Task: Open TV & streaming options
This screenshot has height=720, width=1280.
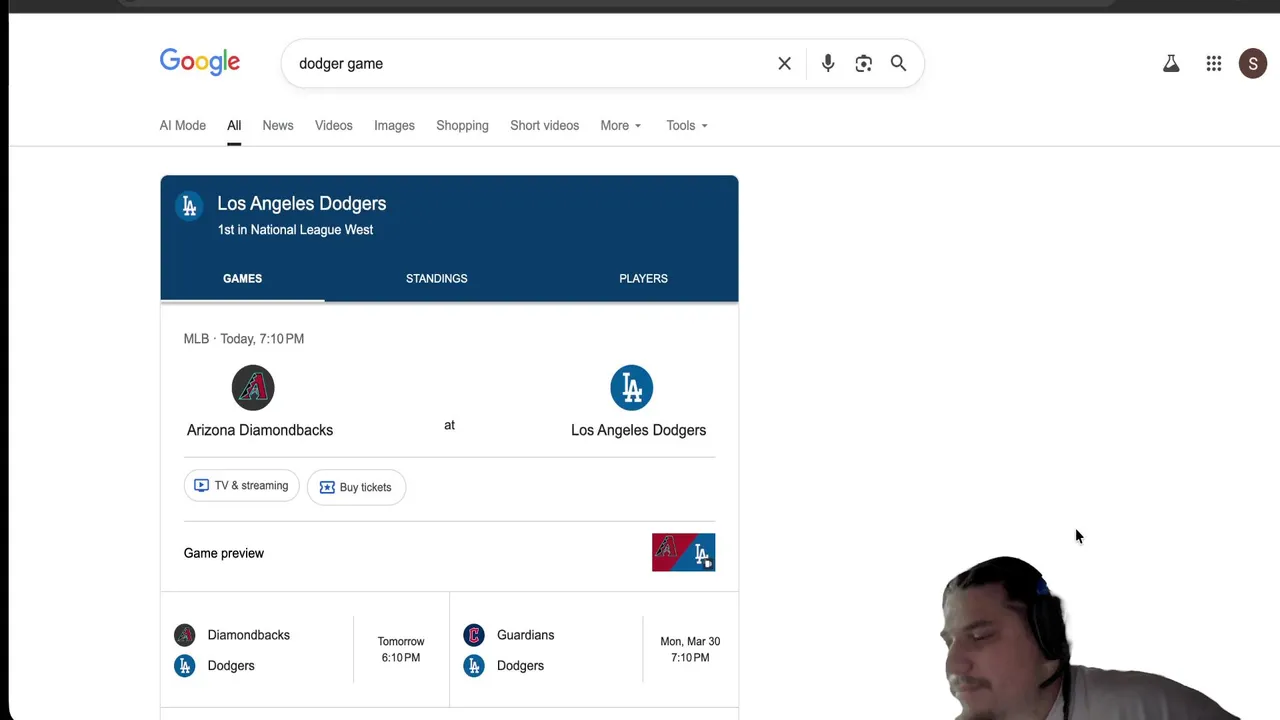Action: 241,486
